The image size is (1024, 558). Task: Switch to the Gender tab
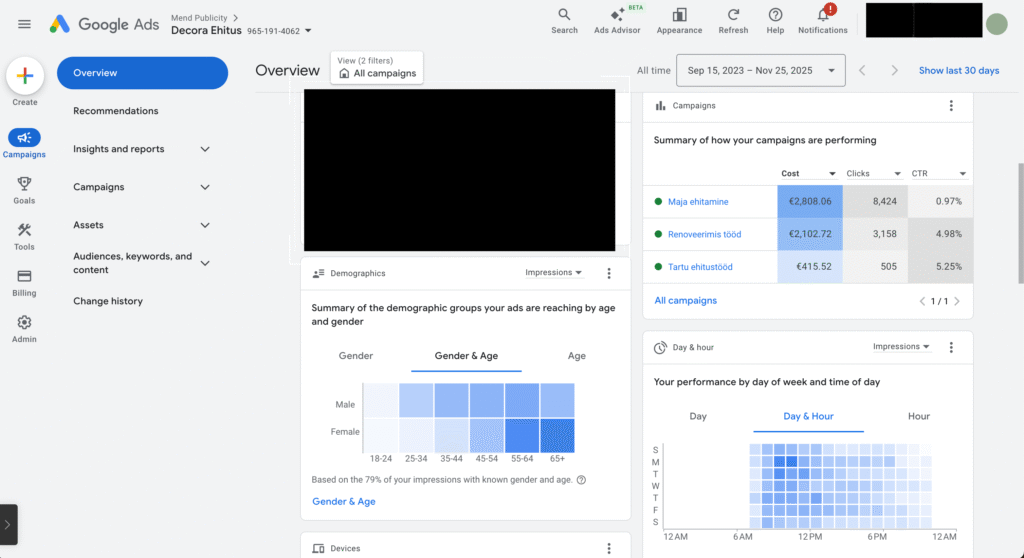(356, 356)
